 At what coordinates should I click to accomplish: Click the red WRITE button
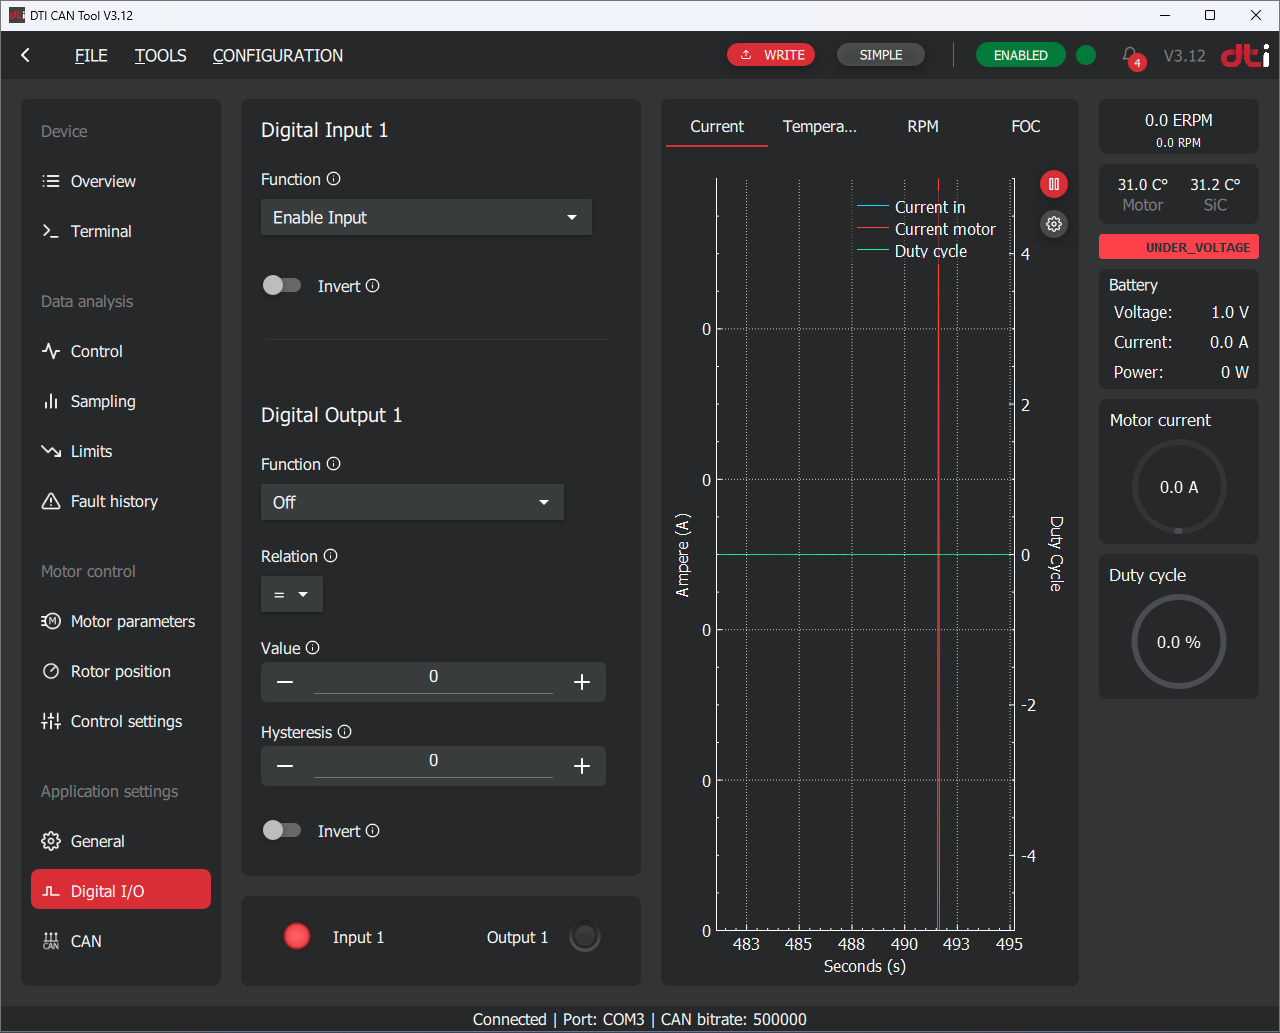tap(771, 55)
